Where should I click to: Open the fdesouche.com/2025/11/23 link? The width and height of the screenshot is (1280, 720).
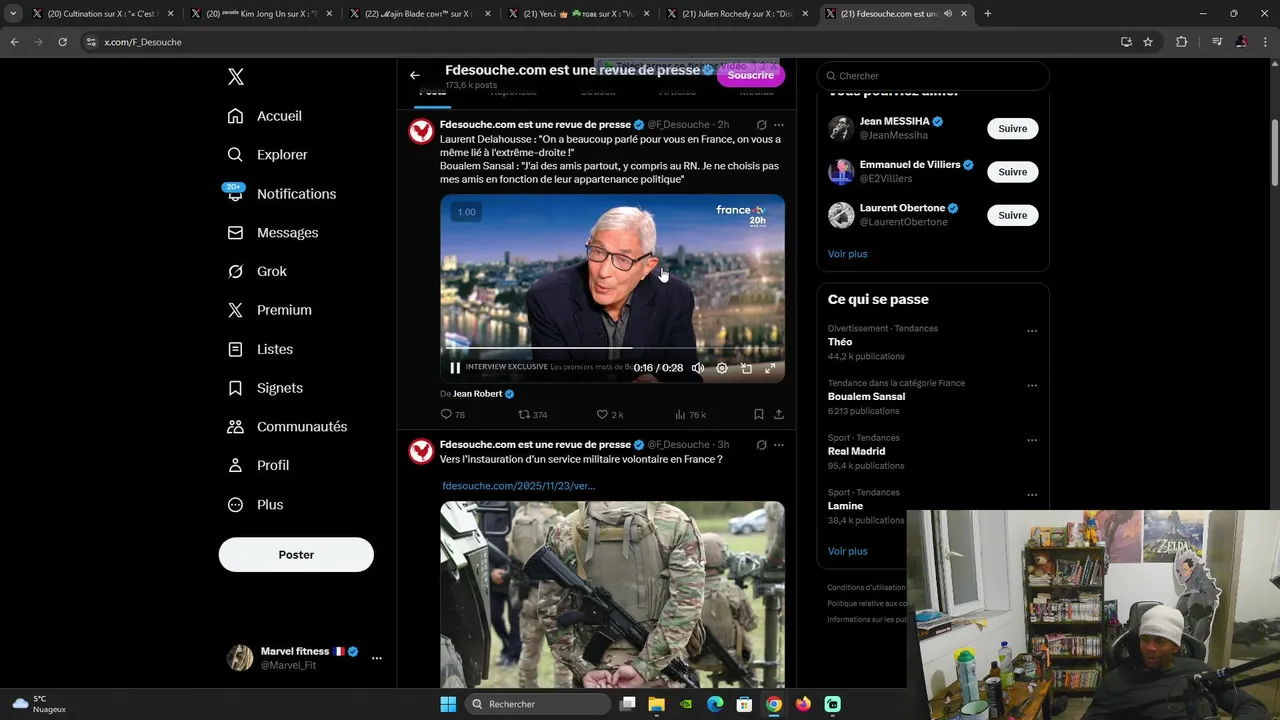518,486
